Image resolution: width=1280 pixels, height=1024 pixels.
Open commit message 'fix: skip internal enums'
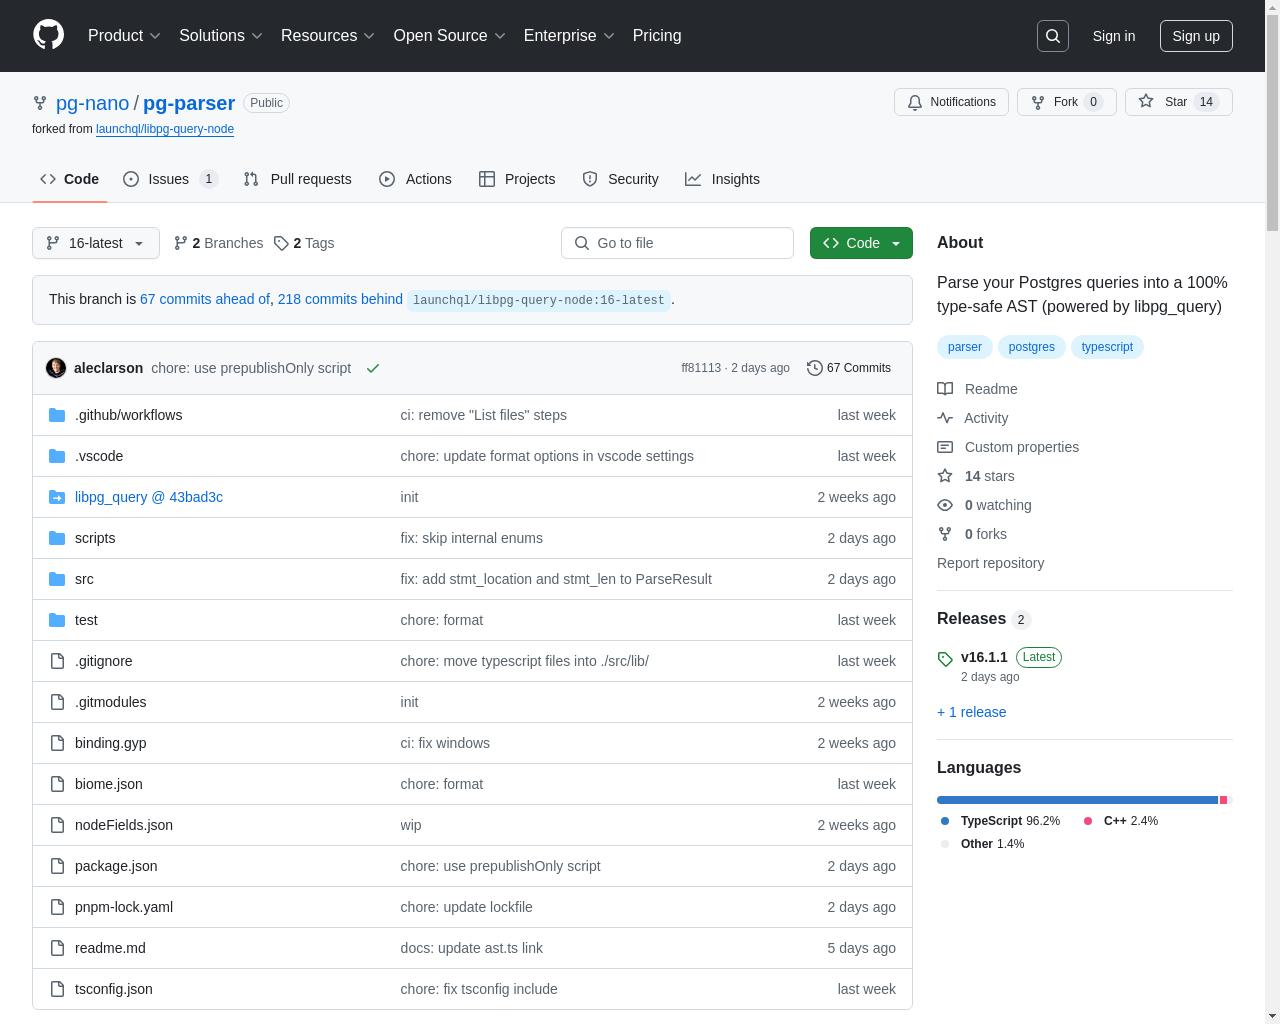coord(471,538)
